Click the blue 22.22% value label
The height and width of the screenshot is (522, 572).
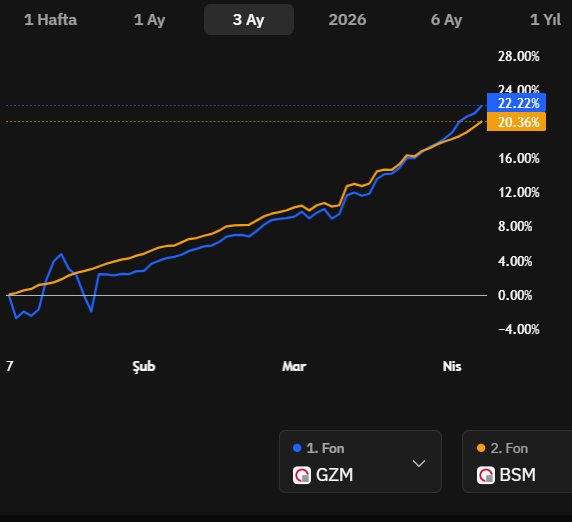(x=517, y=103)
